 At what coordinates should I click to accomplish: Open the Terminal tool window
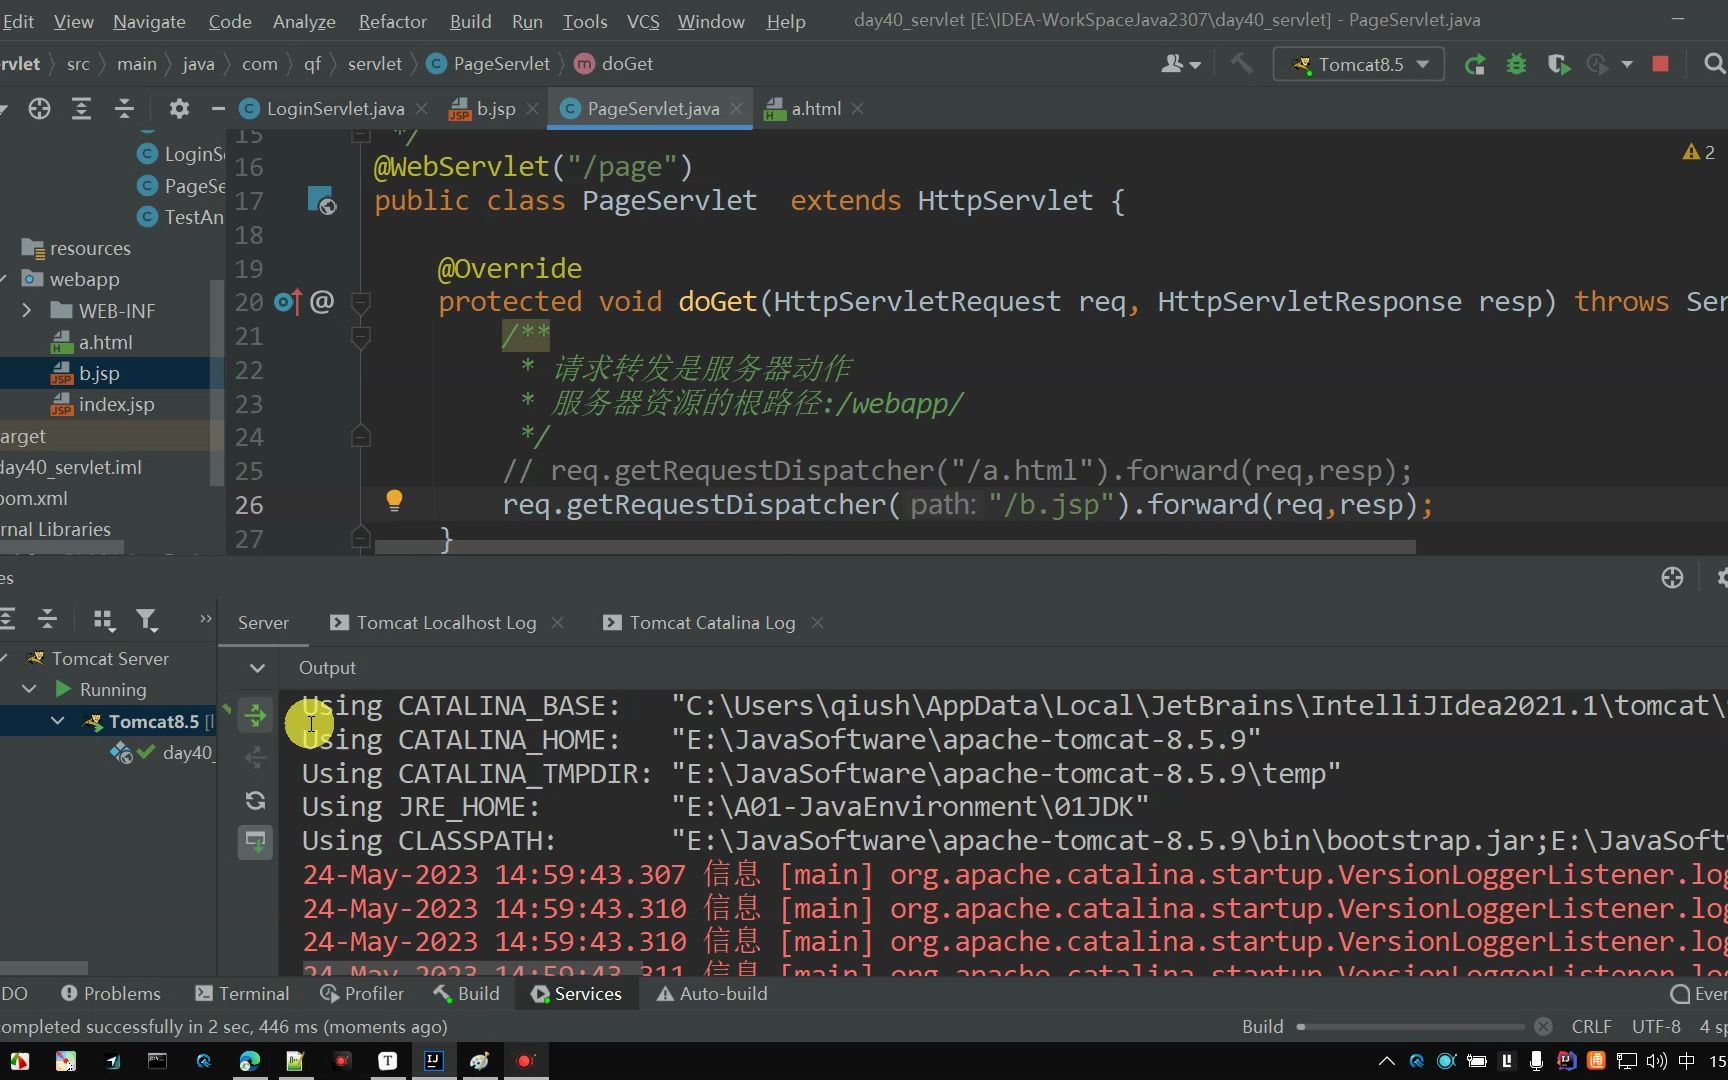(x=242, y=994)
